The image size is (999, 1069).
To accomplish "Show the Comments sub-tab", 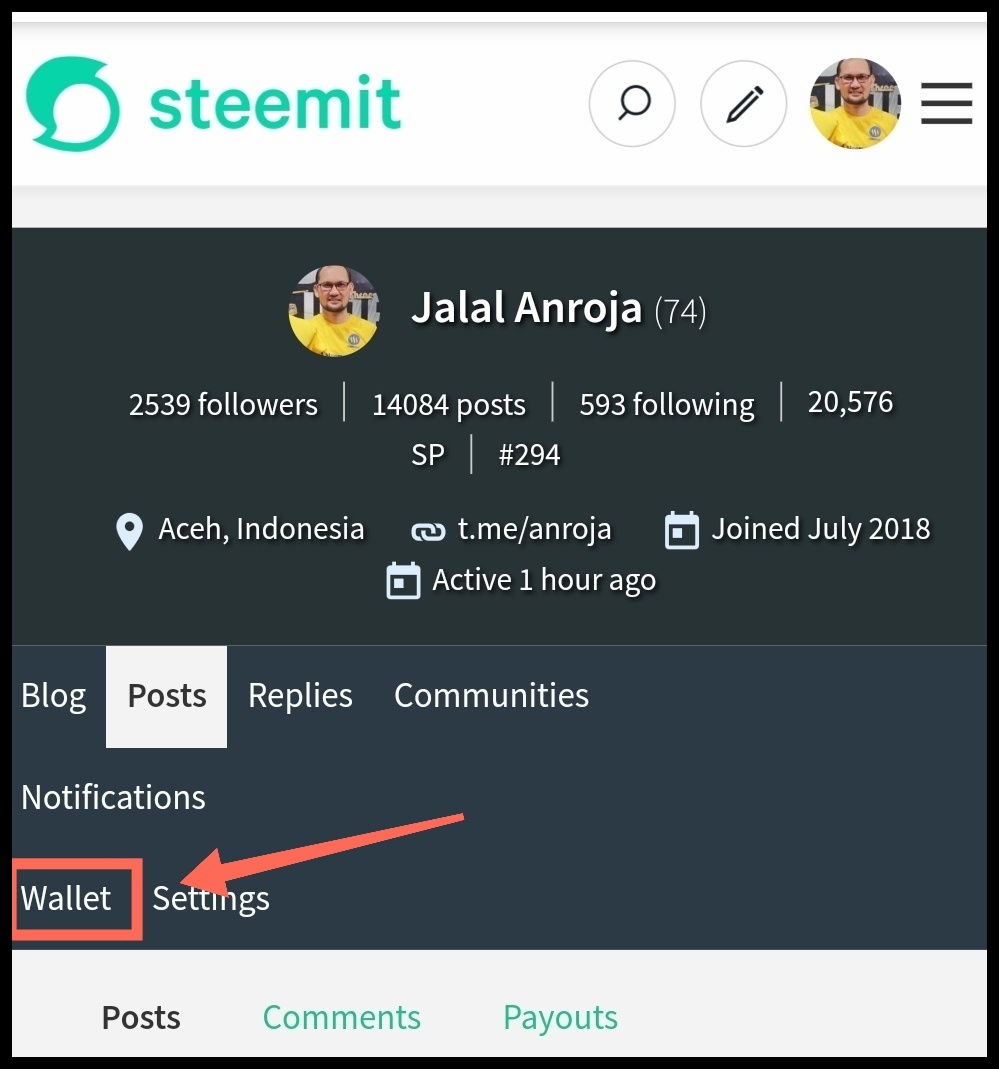I will tap(342, 1018).
